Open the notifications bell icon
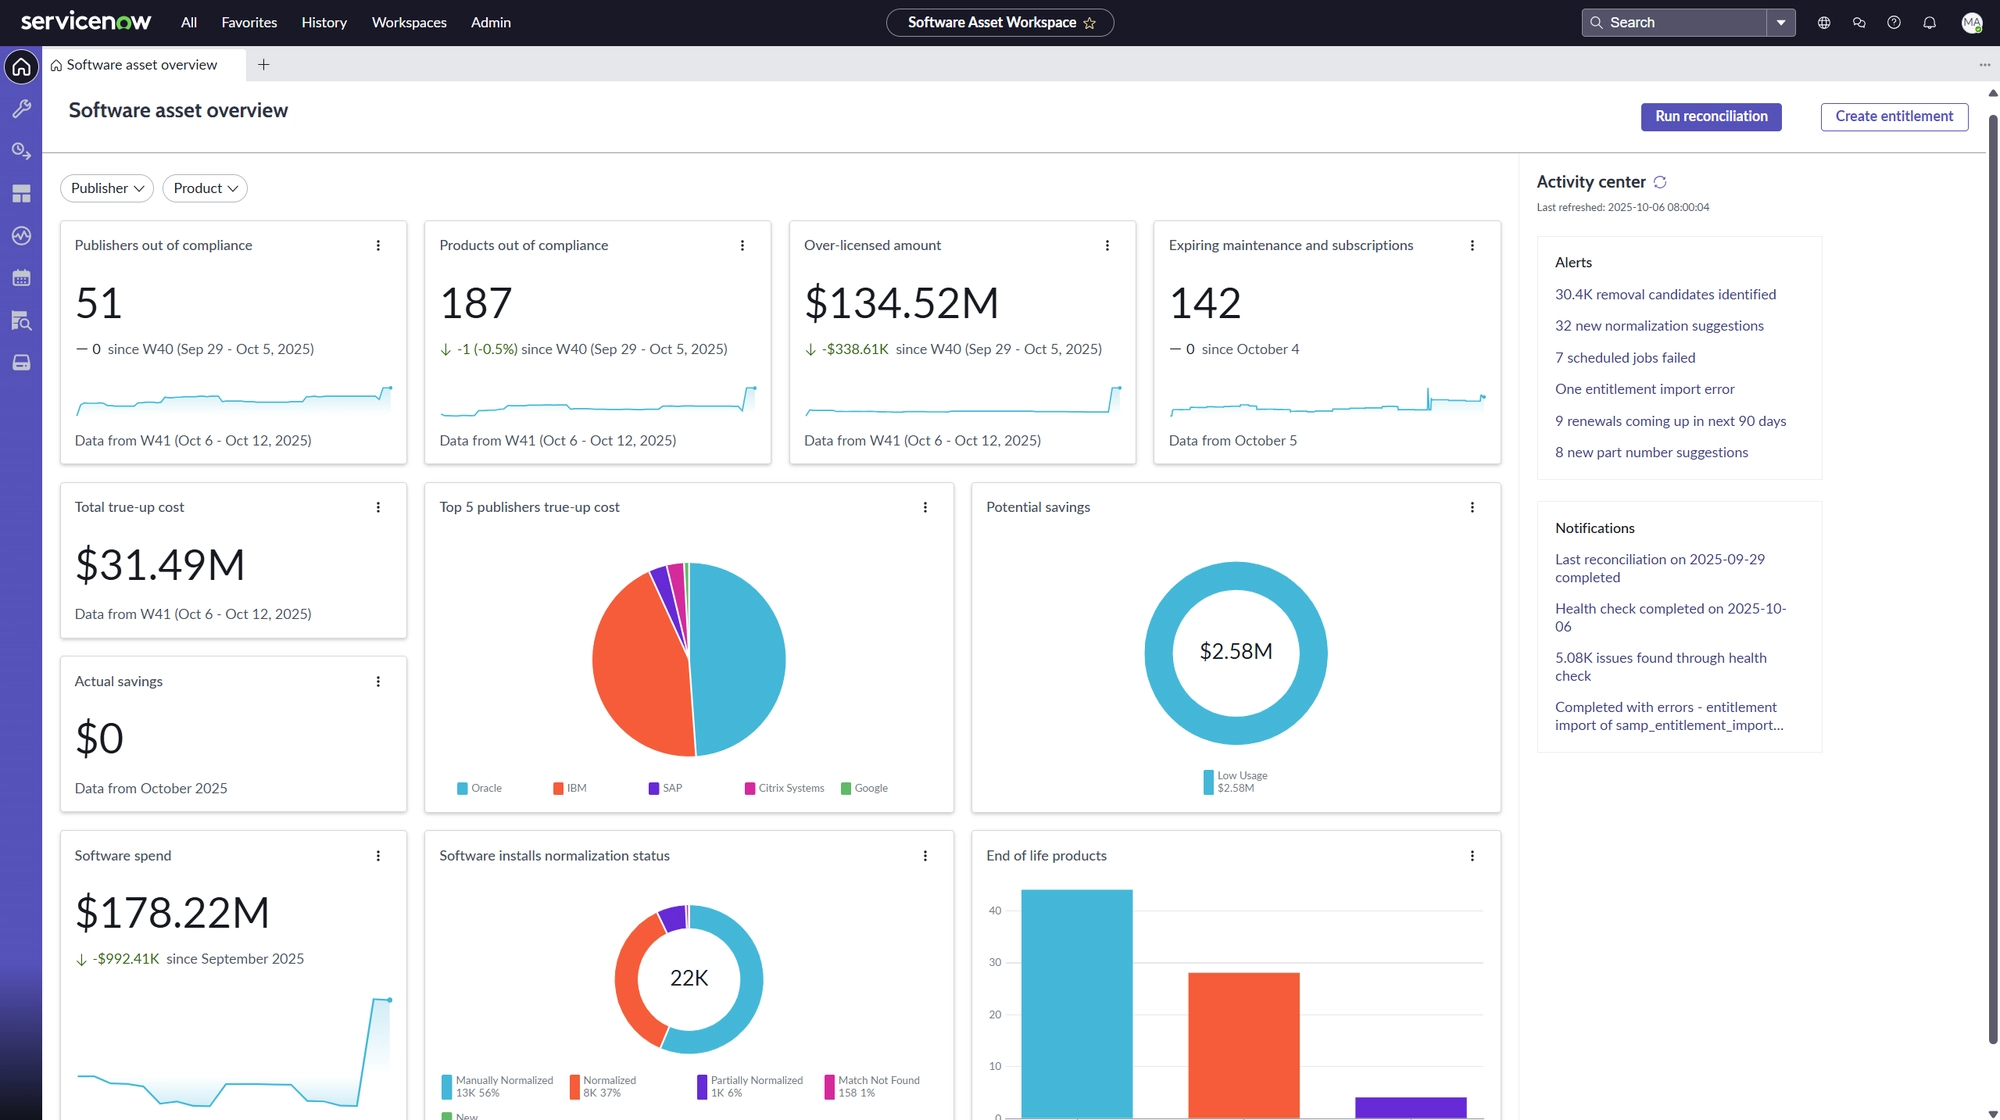Screen dimensions: 2000x1120 point(1929,23)
